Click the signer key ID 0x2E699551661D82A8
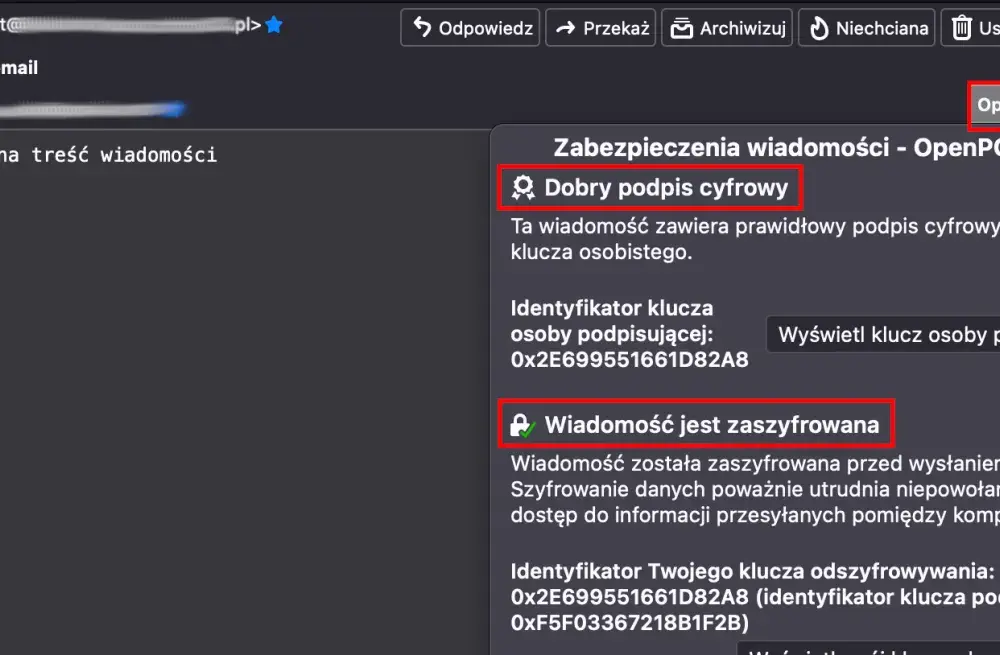 [x=629, y=360]
